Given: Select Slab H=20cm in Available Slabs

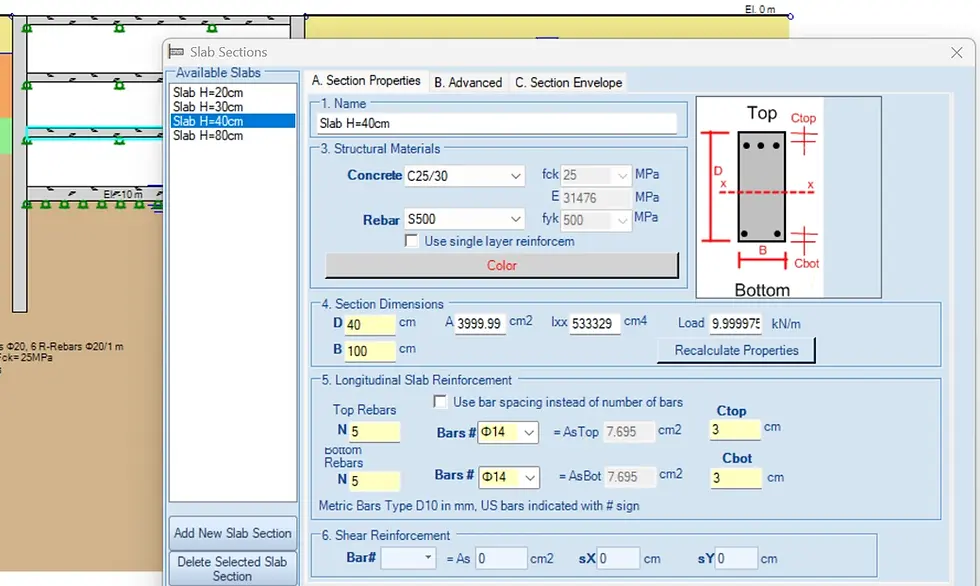Looking at the screenshot, I should click(x=232, y=92).
